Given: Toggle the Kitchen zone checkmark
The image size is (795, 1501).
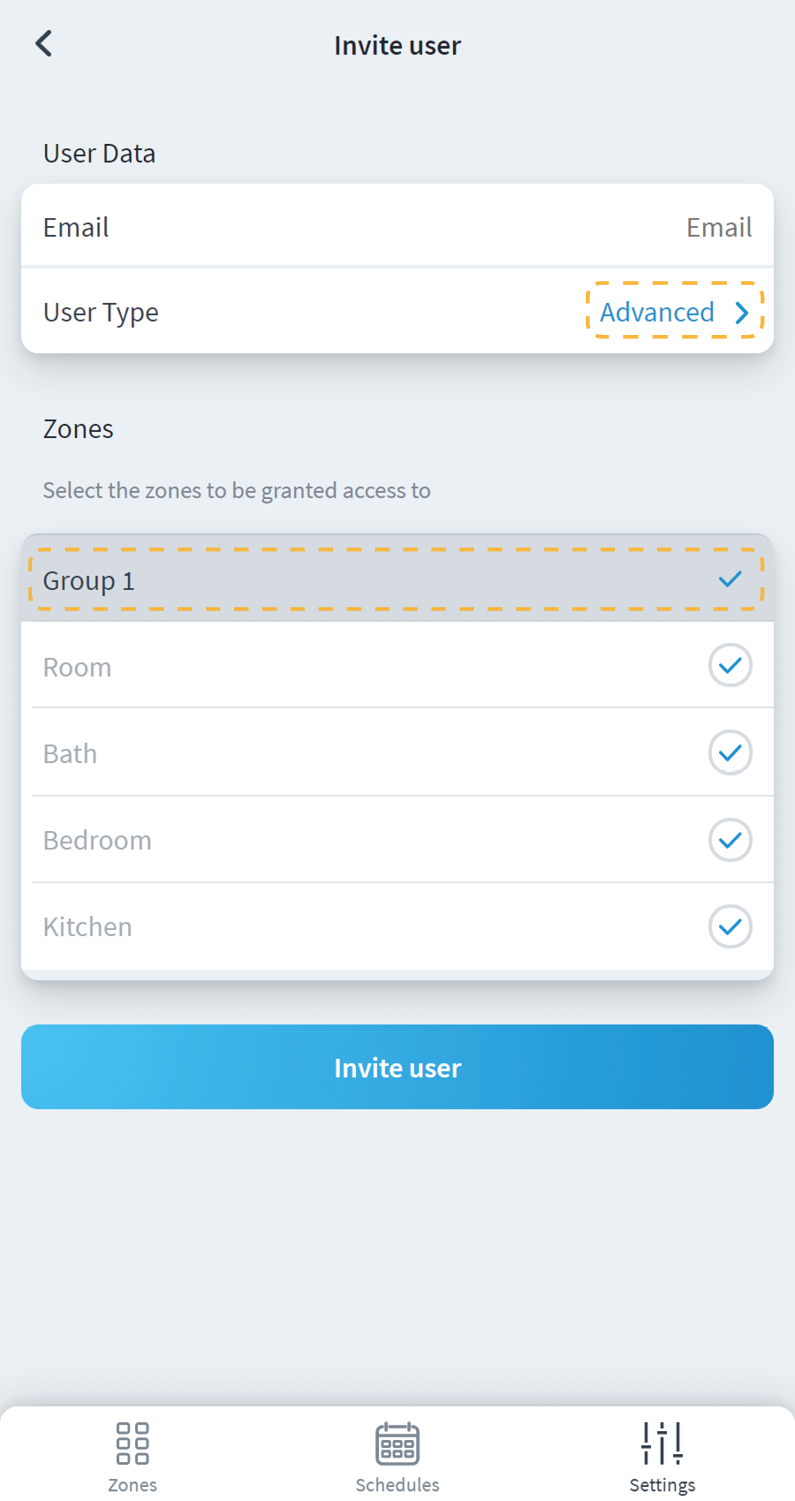Looking at the screenshot, I should [x=730, y=926].
